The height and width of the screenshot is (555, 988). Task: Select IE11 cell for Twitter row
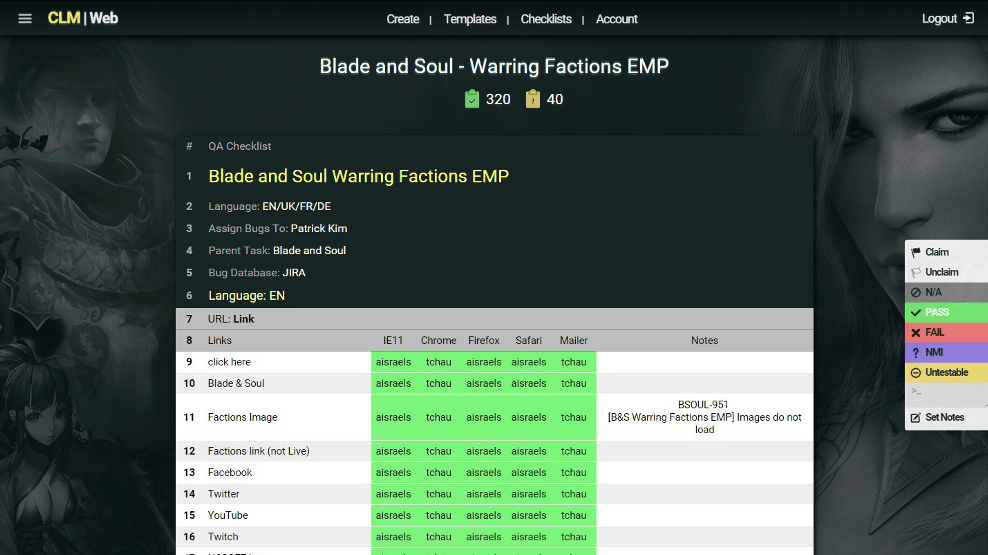(393, 494)
